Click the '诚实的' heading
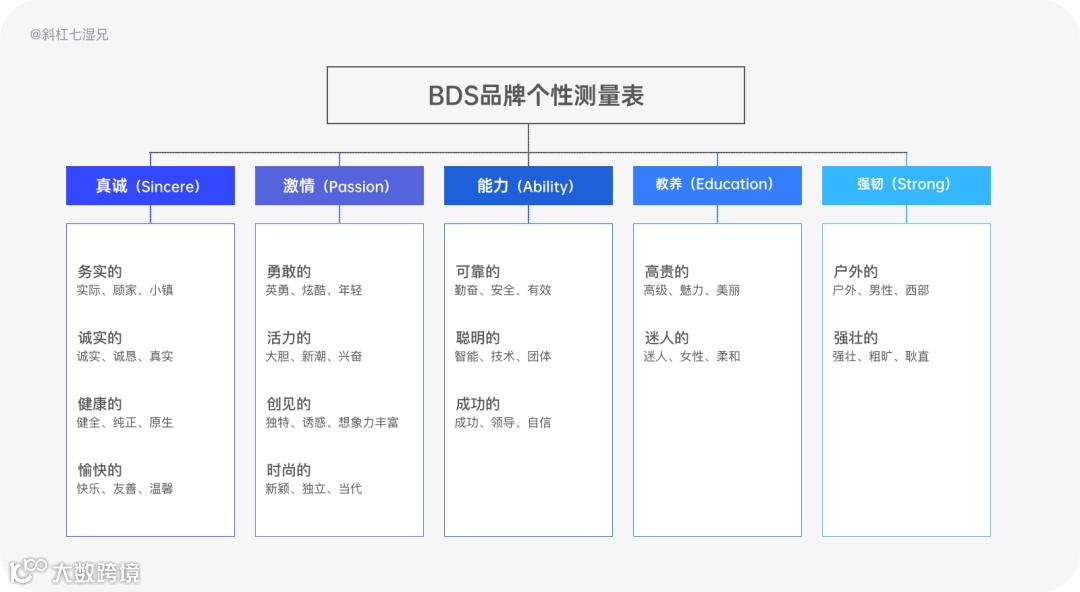The height and width of the screenshot is (592, 1080). 100,338
